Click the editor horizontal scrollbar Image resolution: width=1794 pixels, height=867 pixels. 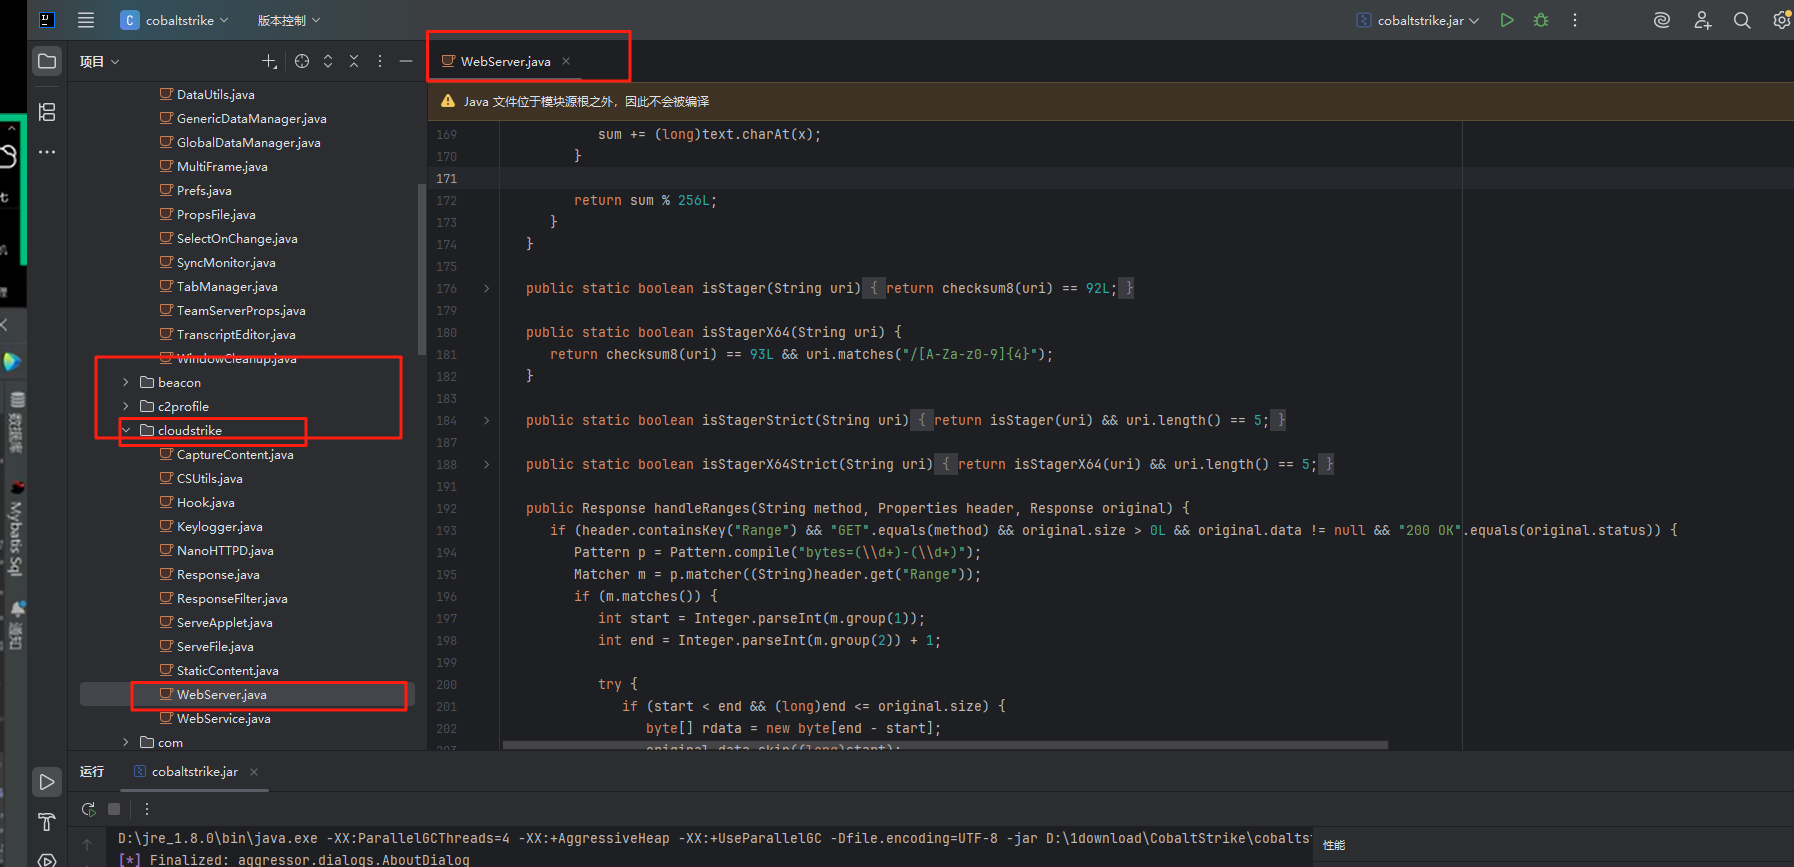(945, 744)
